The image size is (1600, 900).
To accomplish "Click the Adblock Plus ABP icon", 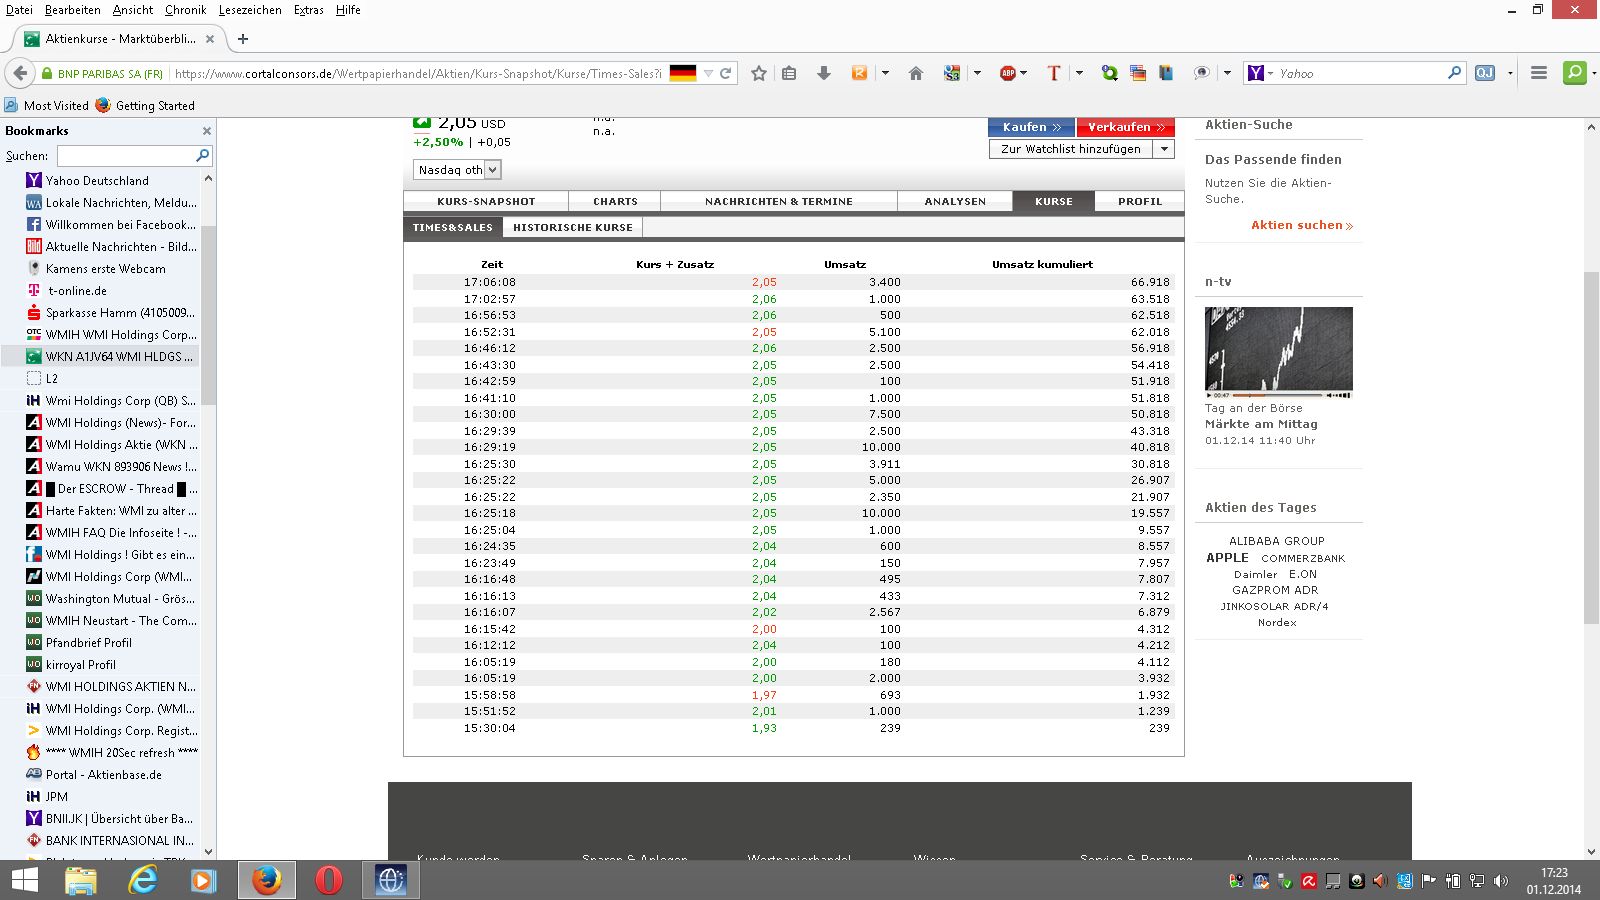I will pos(1008,73).
